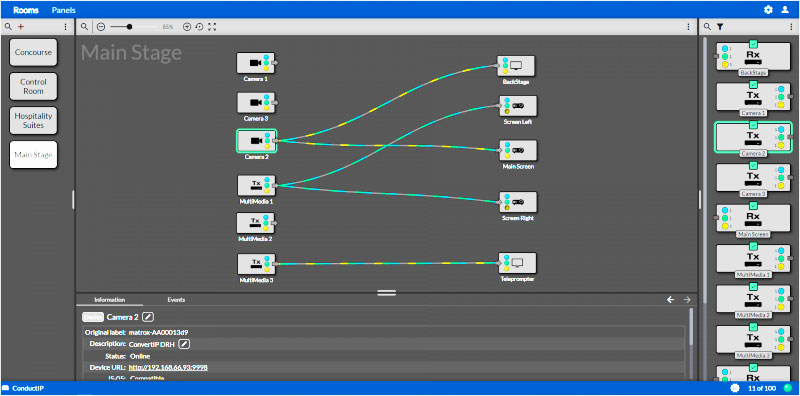Toggle the checkbox above MultiMedia 2 card

(754, 286)
